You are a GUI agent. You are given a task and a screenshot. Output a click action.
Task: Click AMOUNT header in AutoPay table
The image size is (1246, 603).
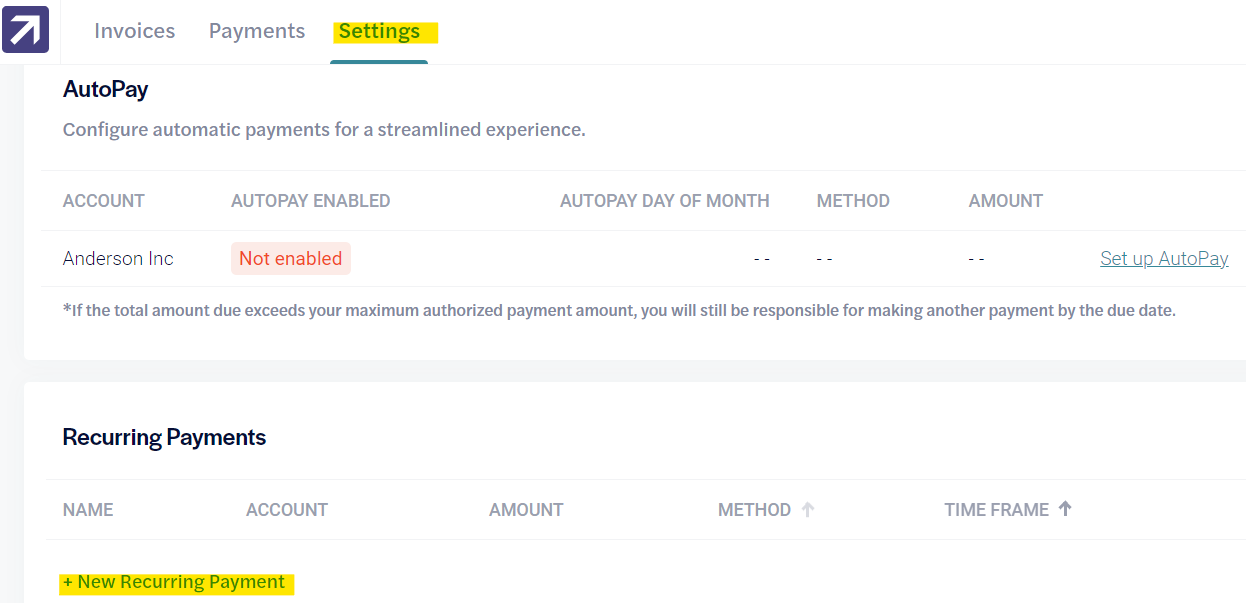(x=1005, y=201)
